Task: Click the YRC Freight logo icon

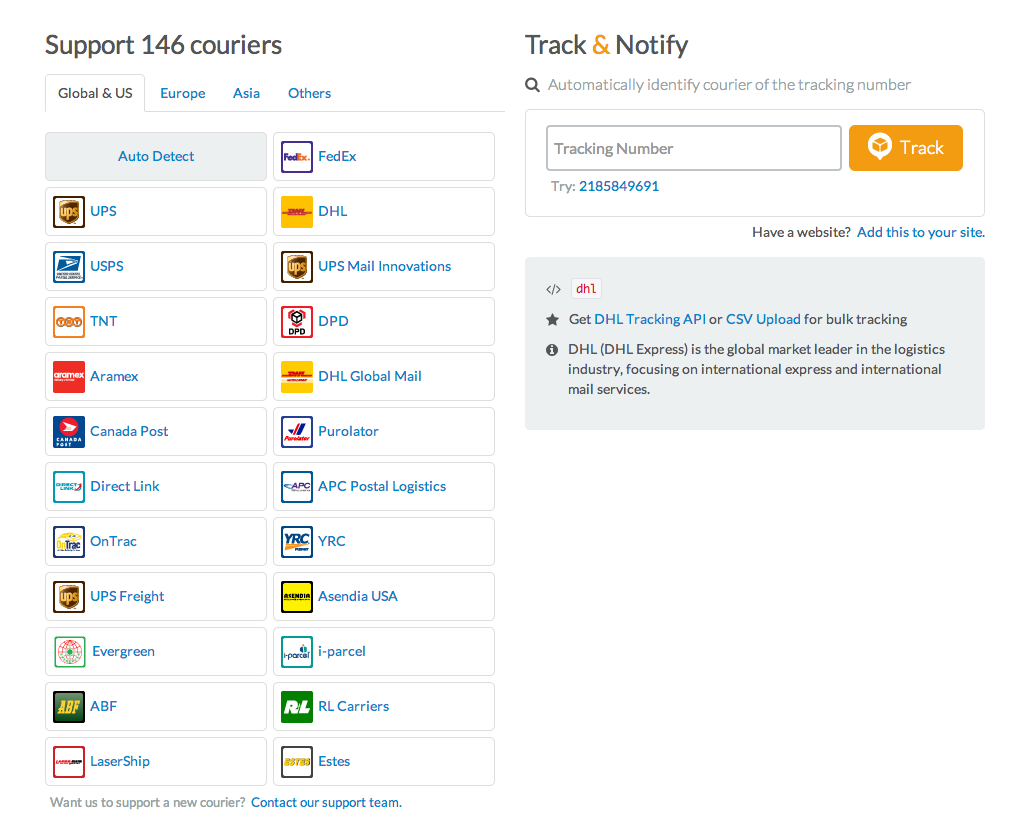Action: click(297, 541)
